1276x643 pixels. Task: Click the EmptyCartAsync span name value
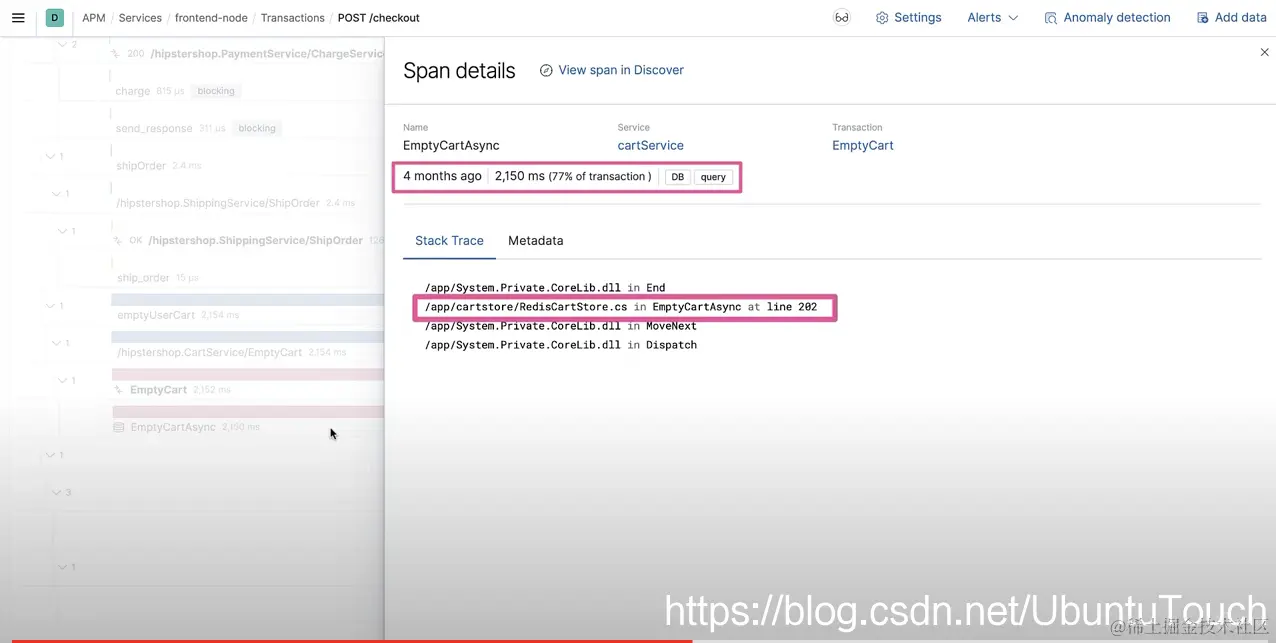point(451,145)
